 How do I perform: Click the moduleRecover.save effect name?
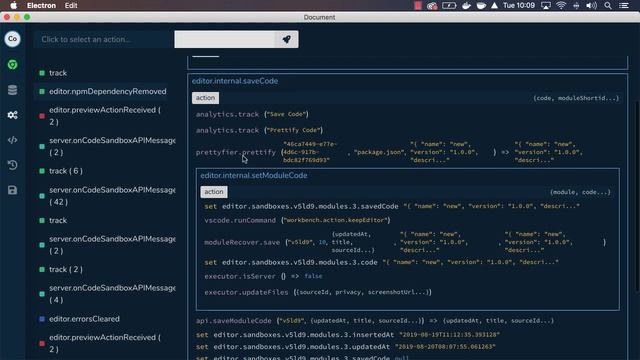tap(242, 242)
